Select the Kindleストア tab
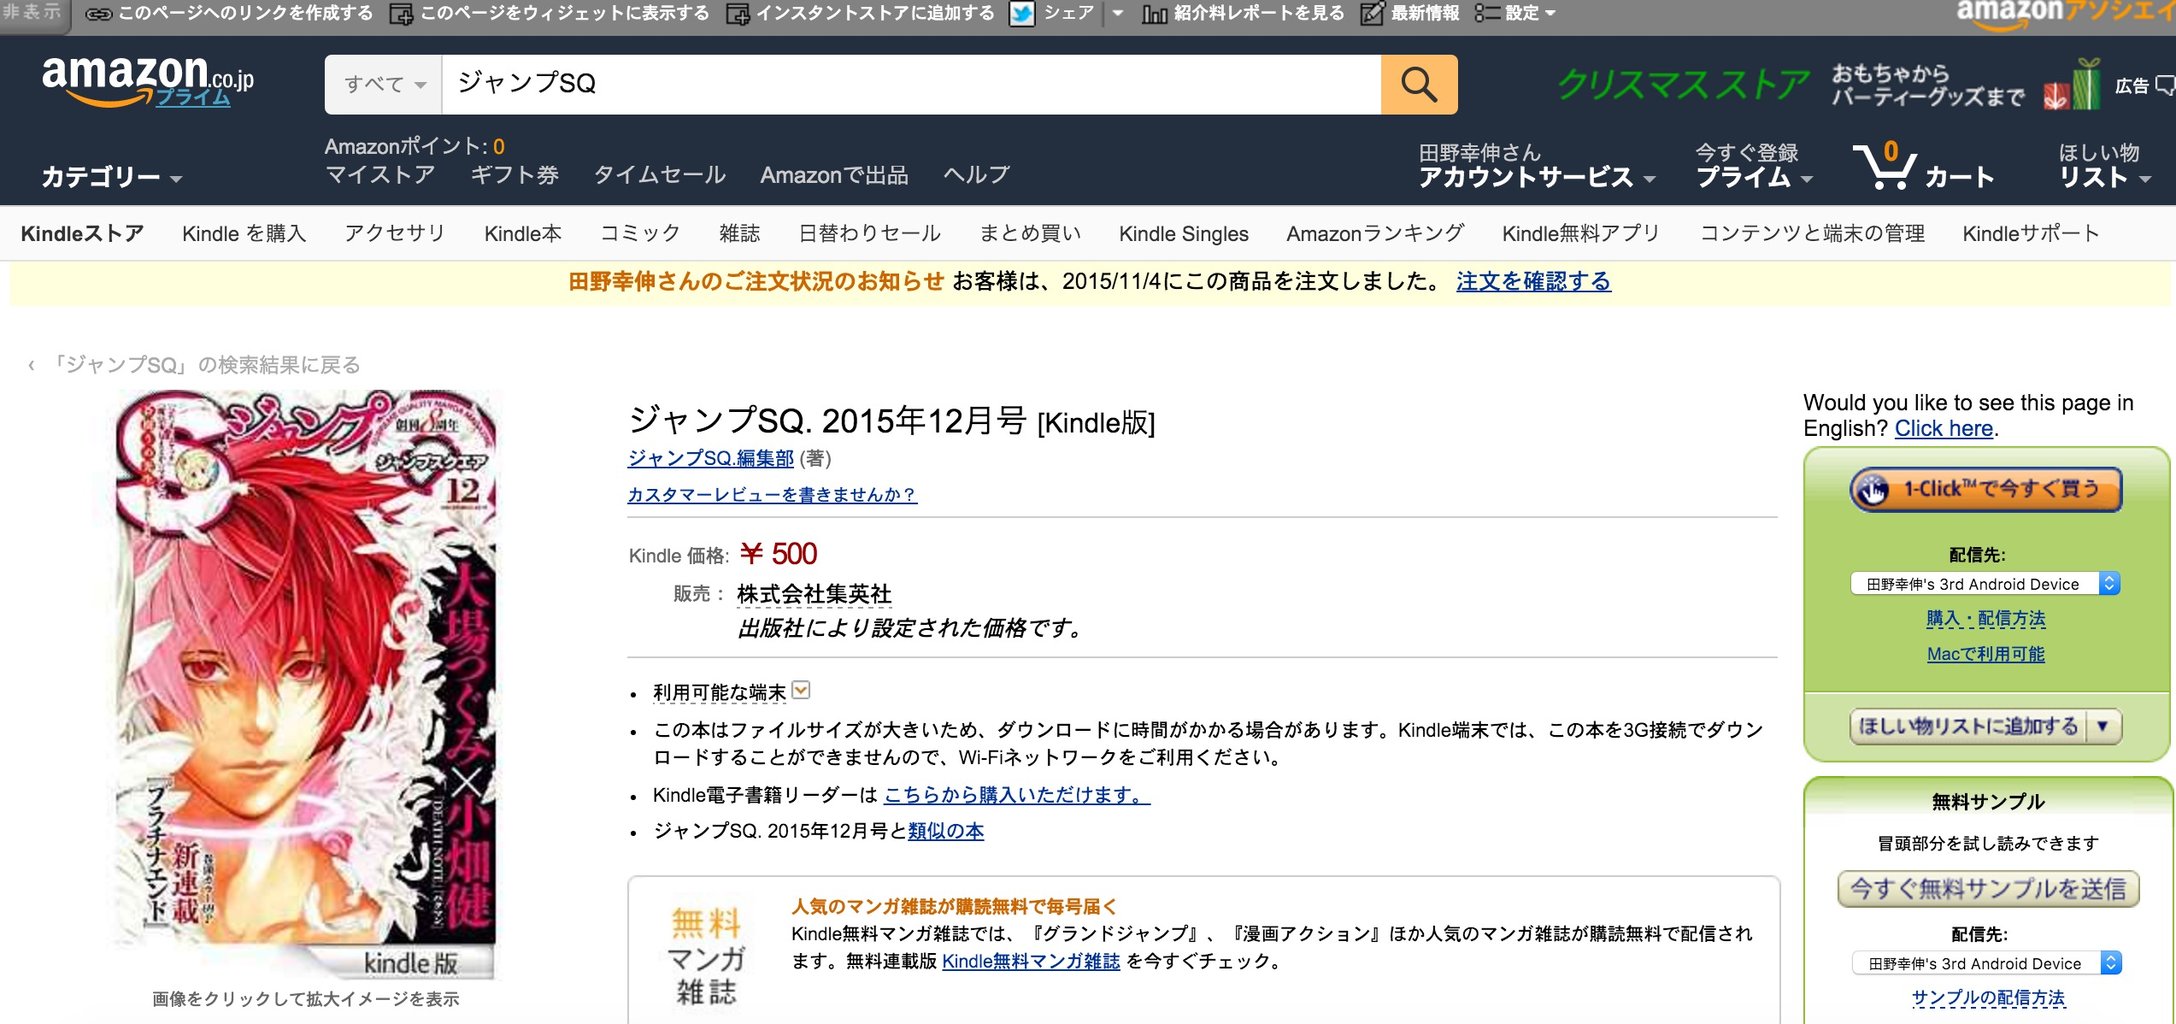This screenshot has width=2176, height=1024. [82, 234]
